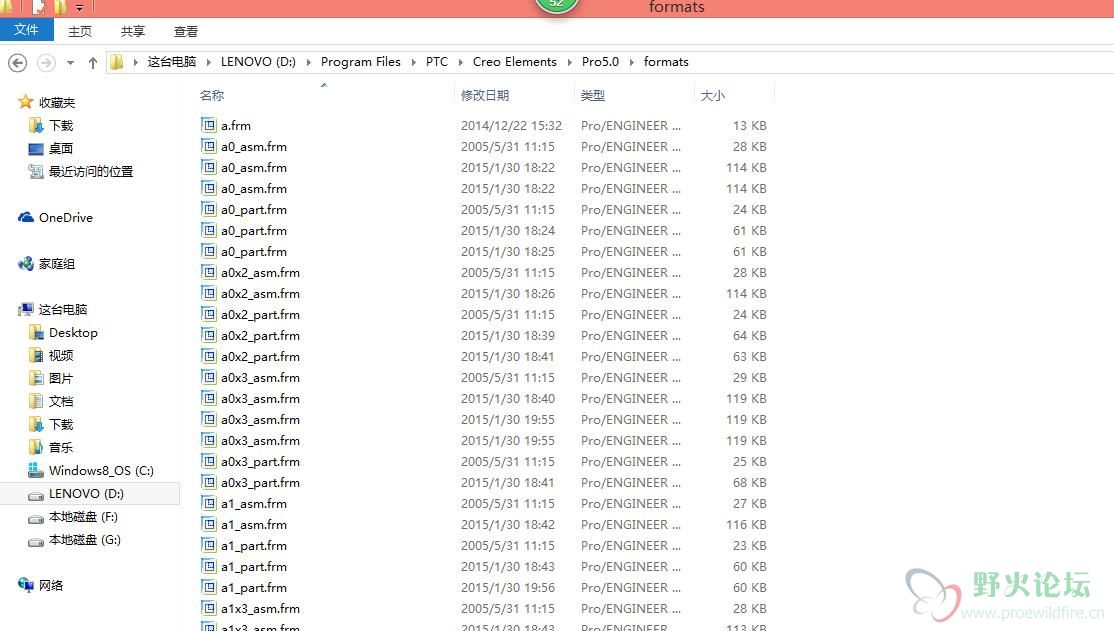Select a0x3_part.frm file name sized 25 KB

pyautogui.click(x=260, y=462)
